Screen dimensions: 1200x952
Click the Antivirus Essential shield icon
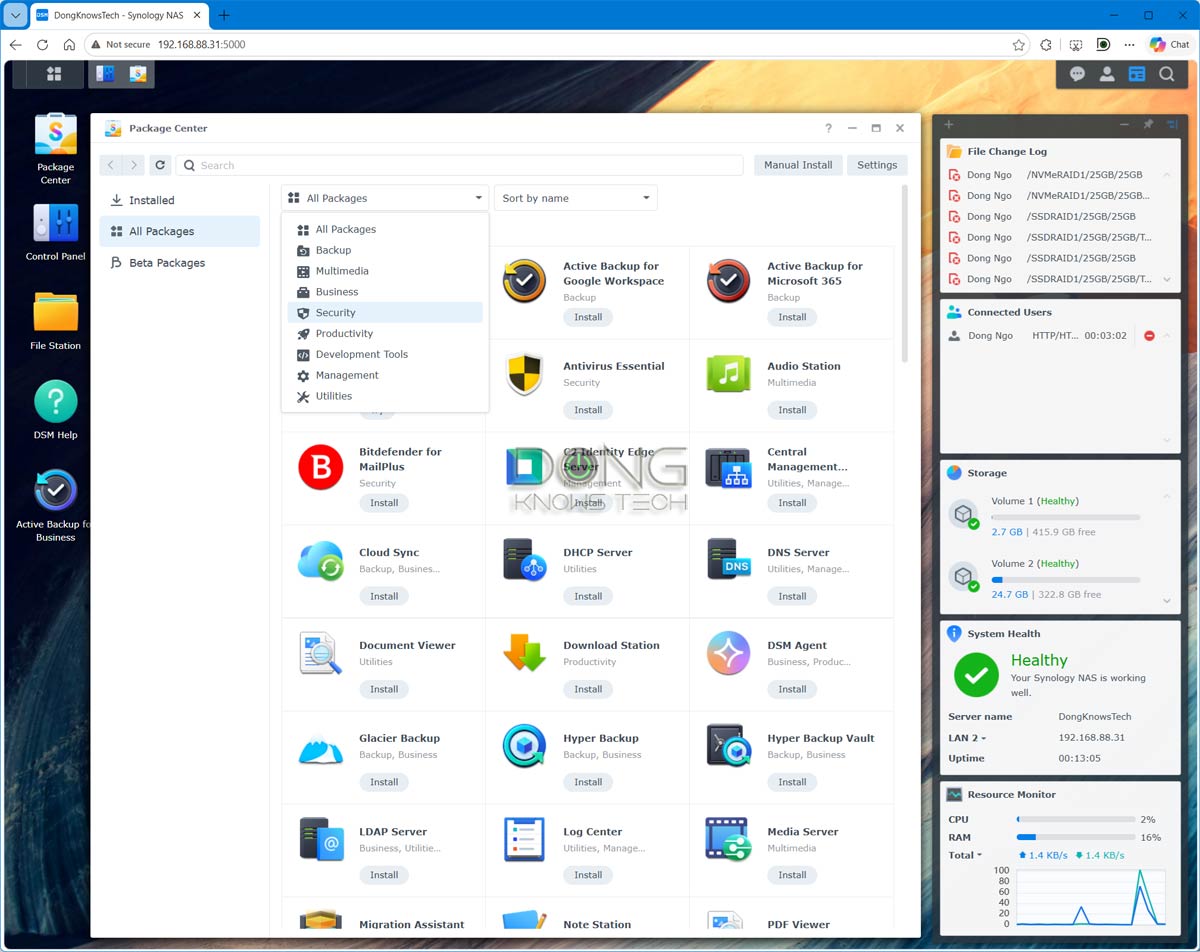[x=524, y=374]
